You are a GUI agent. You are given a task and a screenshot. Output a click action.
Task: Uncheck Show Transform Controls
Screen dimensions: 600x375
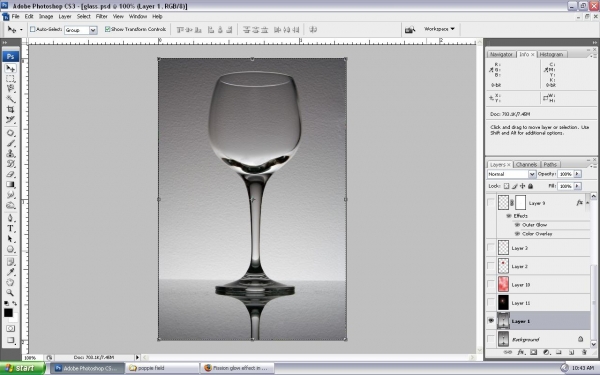[x=108, y=29]
